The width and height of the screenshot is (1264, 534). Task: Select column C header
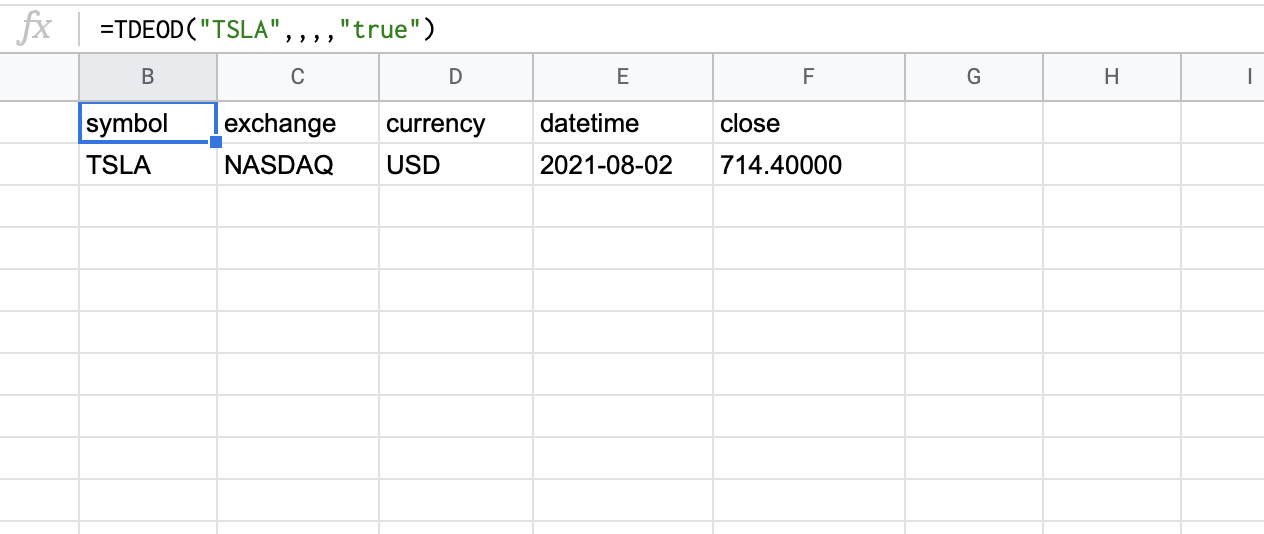(x=297, y=77)
